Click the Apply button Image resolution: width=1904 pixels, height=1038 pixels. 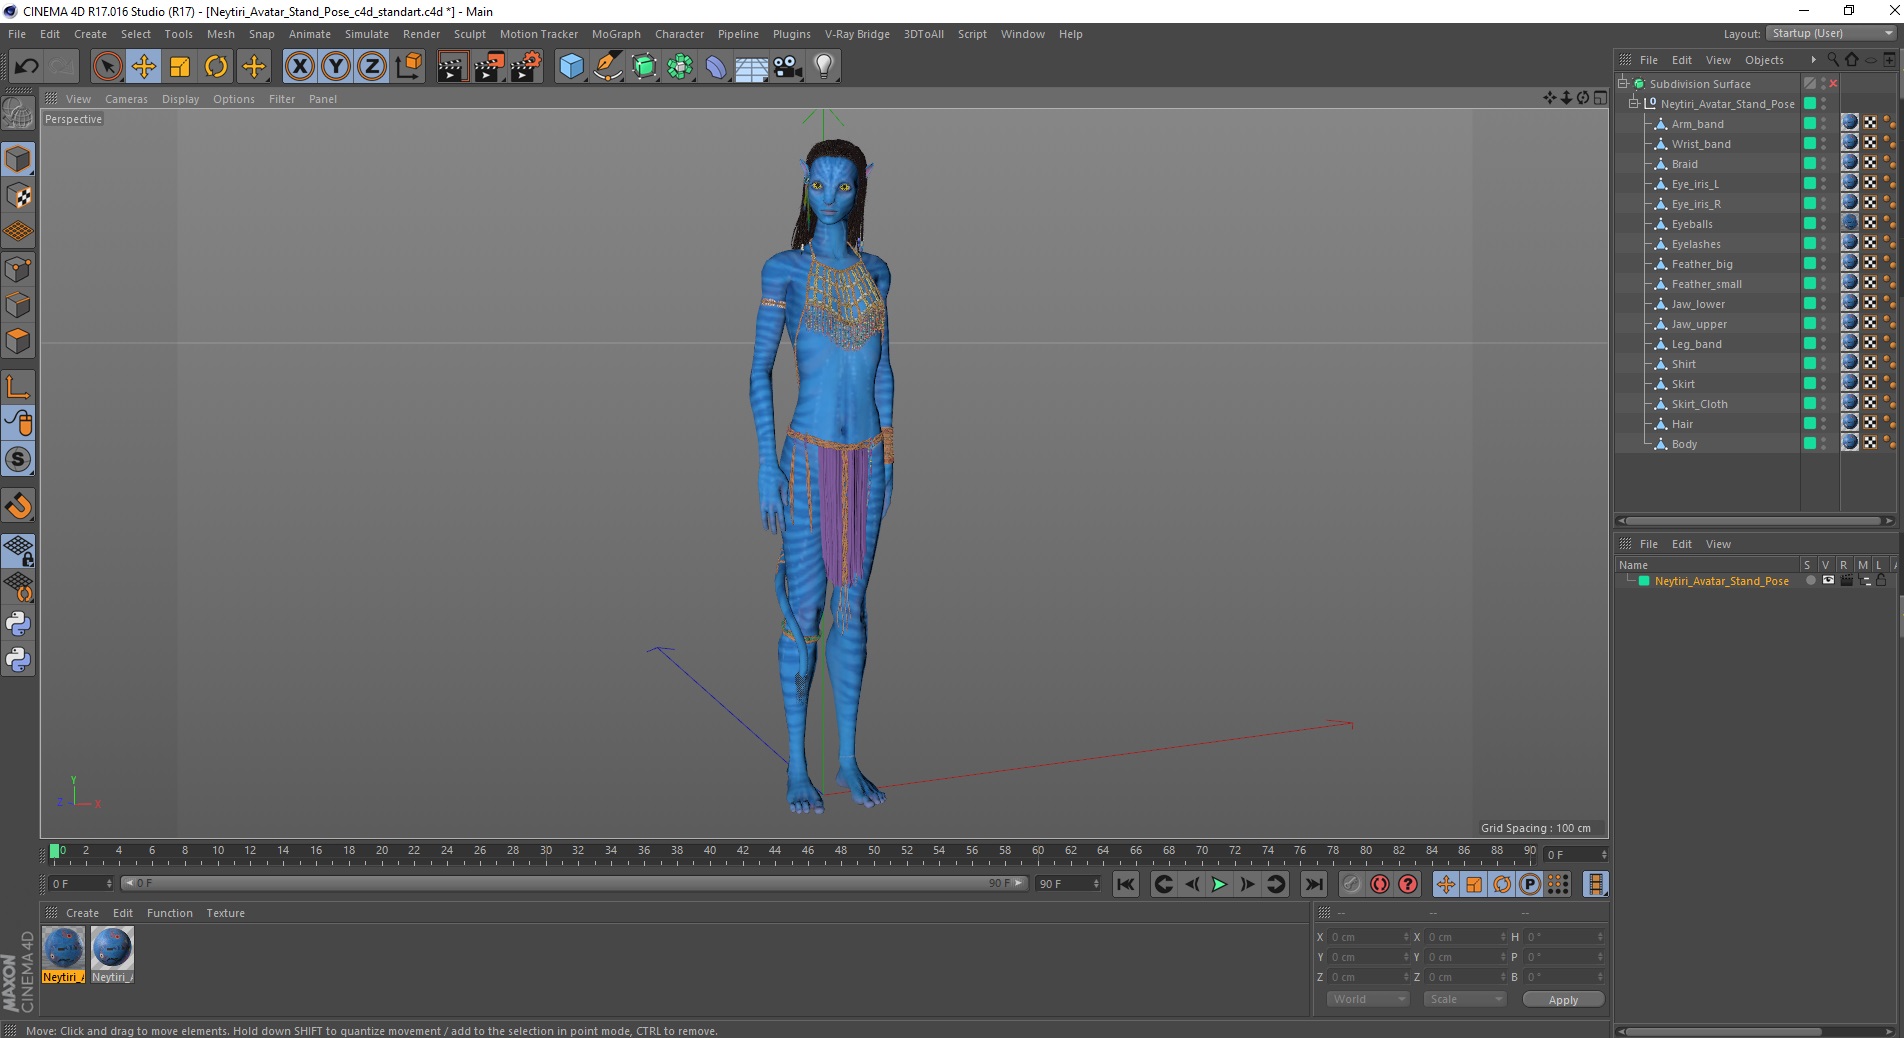[x=1563, y=1000]
